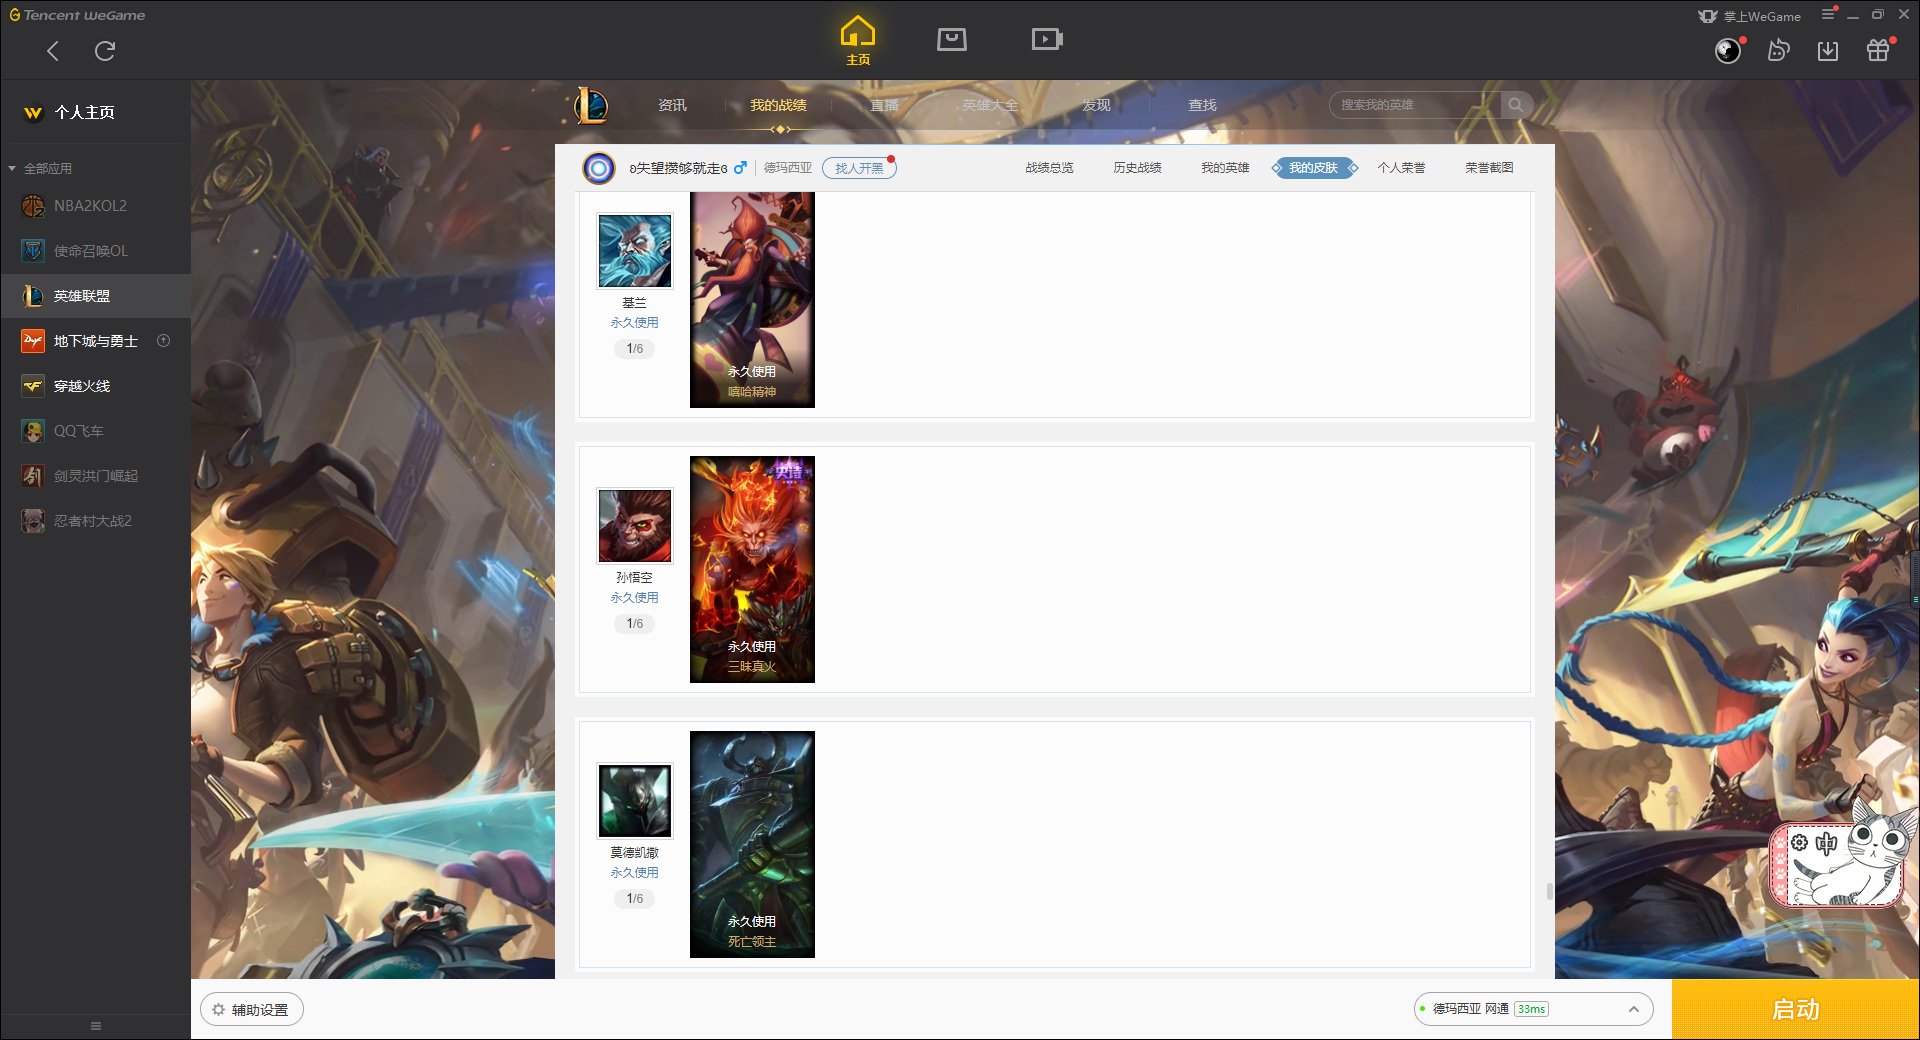Select 英雄联盟 in sidebar
The image size is (1920, 1040).
(x=95, y=296)
